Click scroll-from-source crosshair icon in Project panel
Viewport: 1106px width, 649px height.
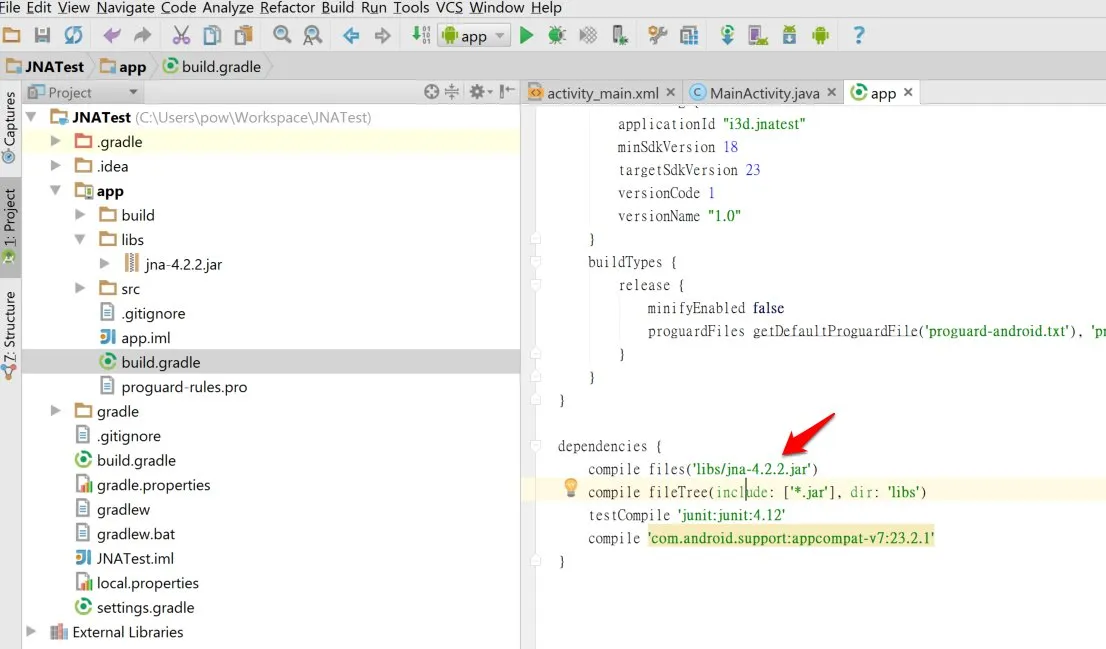pos(432,92)
